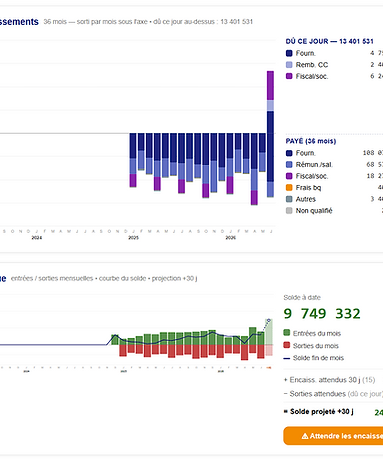Click the orange Frais bq legend swatch
The image size is (383, 460).
(x=289, y=188)
